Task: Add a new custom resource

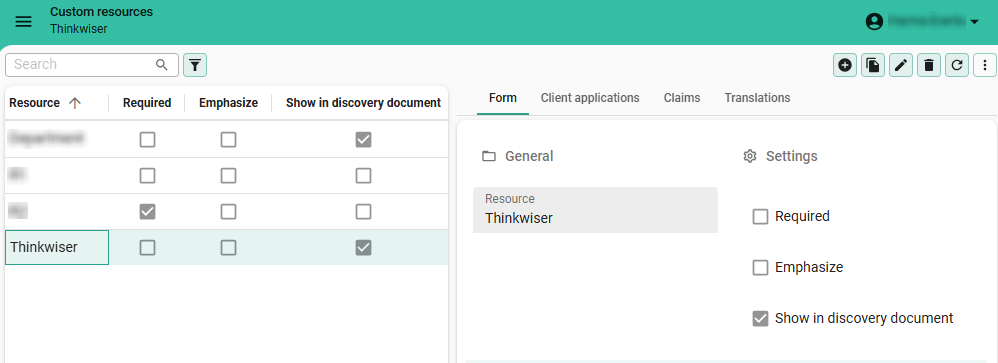Action: (x=845, y=64)
